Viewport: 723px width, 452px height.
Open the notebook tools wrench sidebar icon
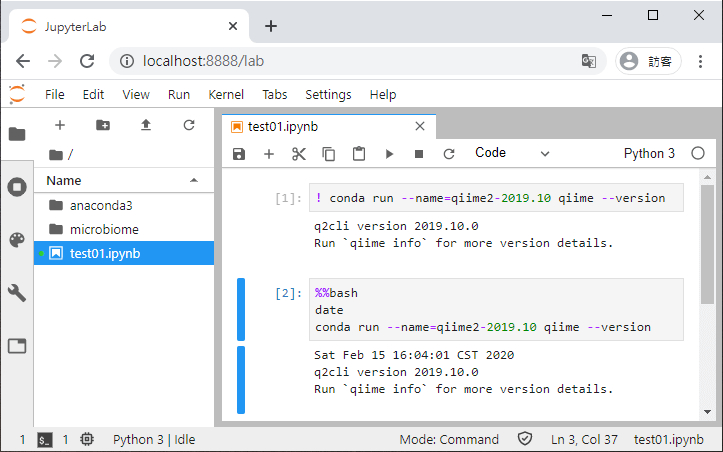click(x=17, y=293)
